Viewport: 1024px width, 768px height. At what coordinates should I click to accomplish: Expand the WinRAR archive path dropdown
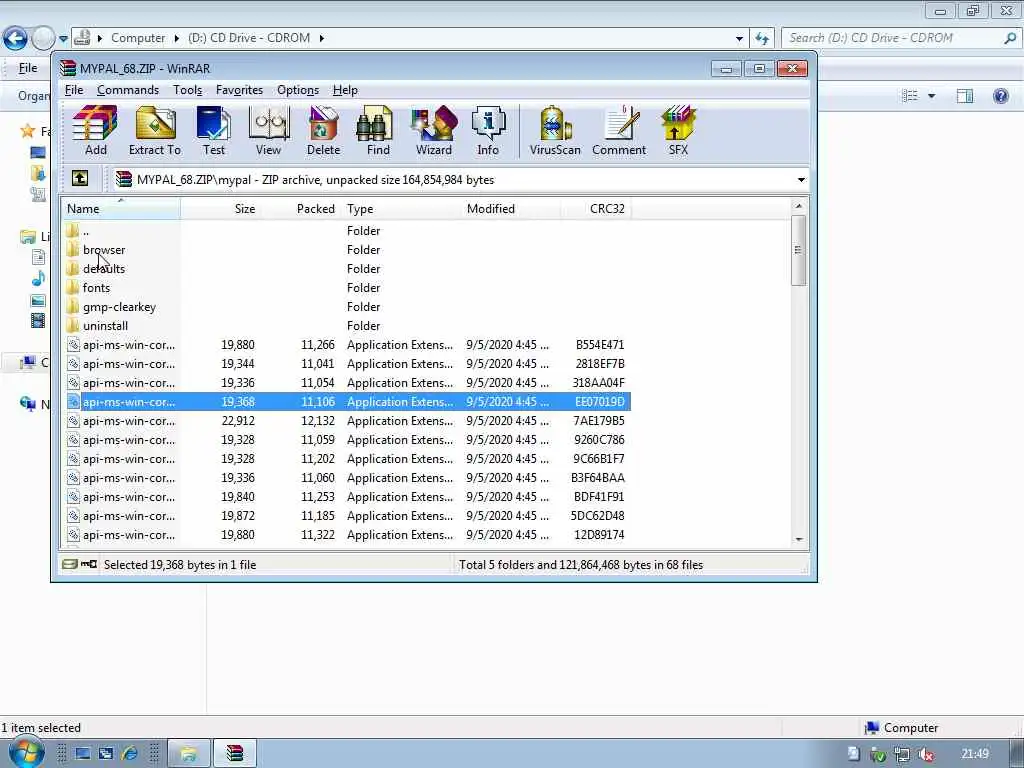pos(801,180)
